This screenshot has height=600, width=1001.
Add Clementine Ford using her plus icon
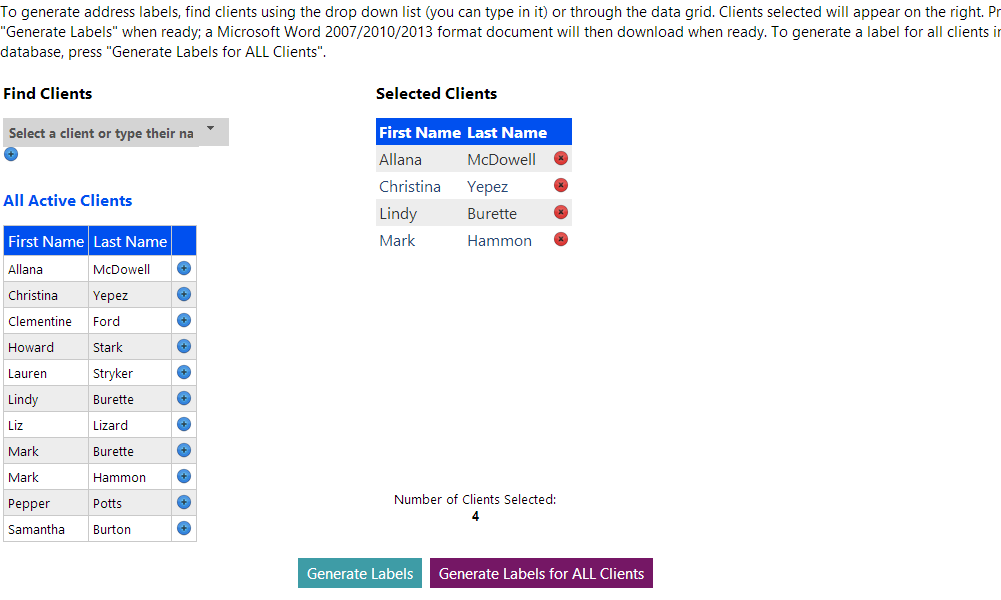[183, 320]
